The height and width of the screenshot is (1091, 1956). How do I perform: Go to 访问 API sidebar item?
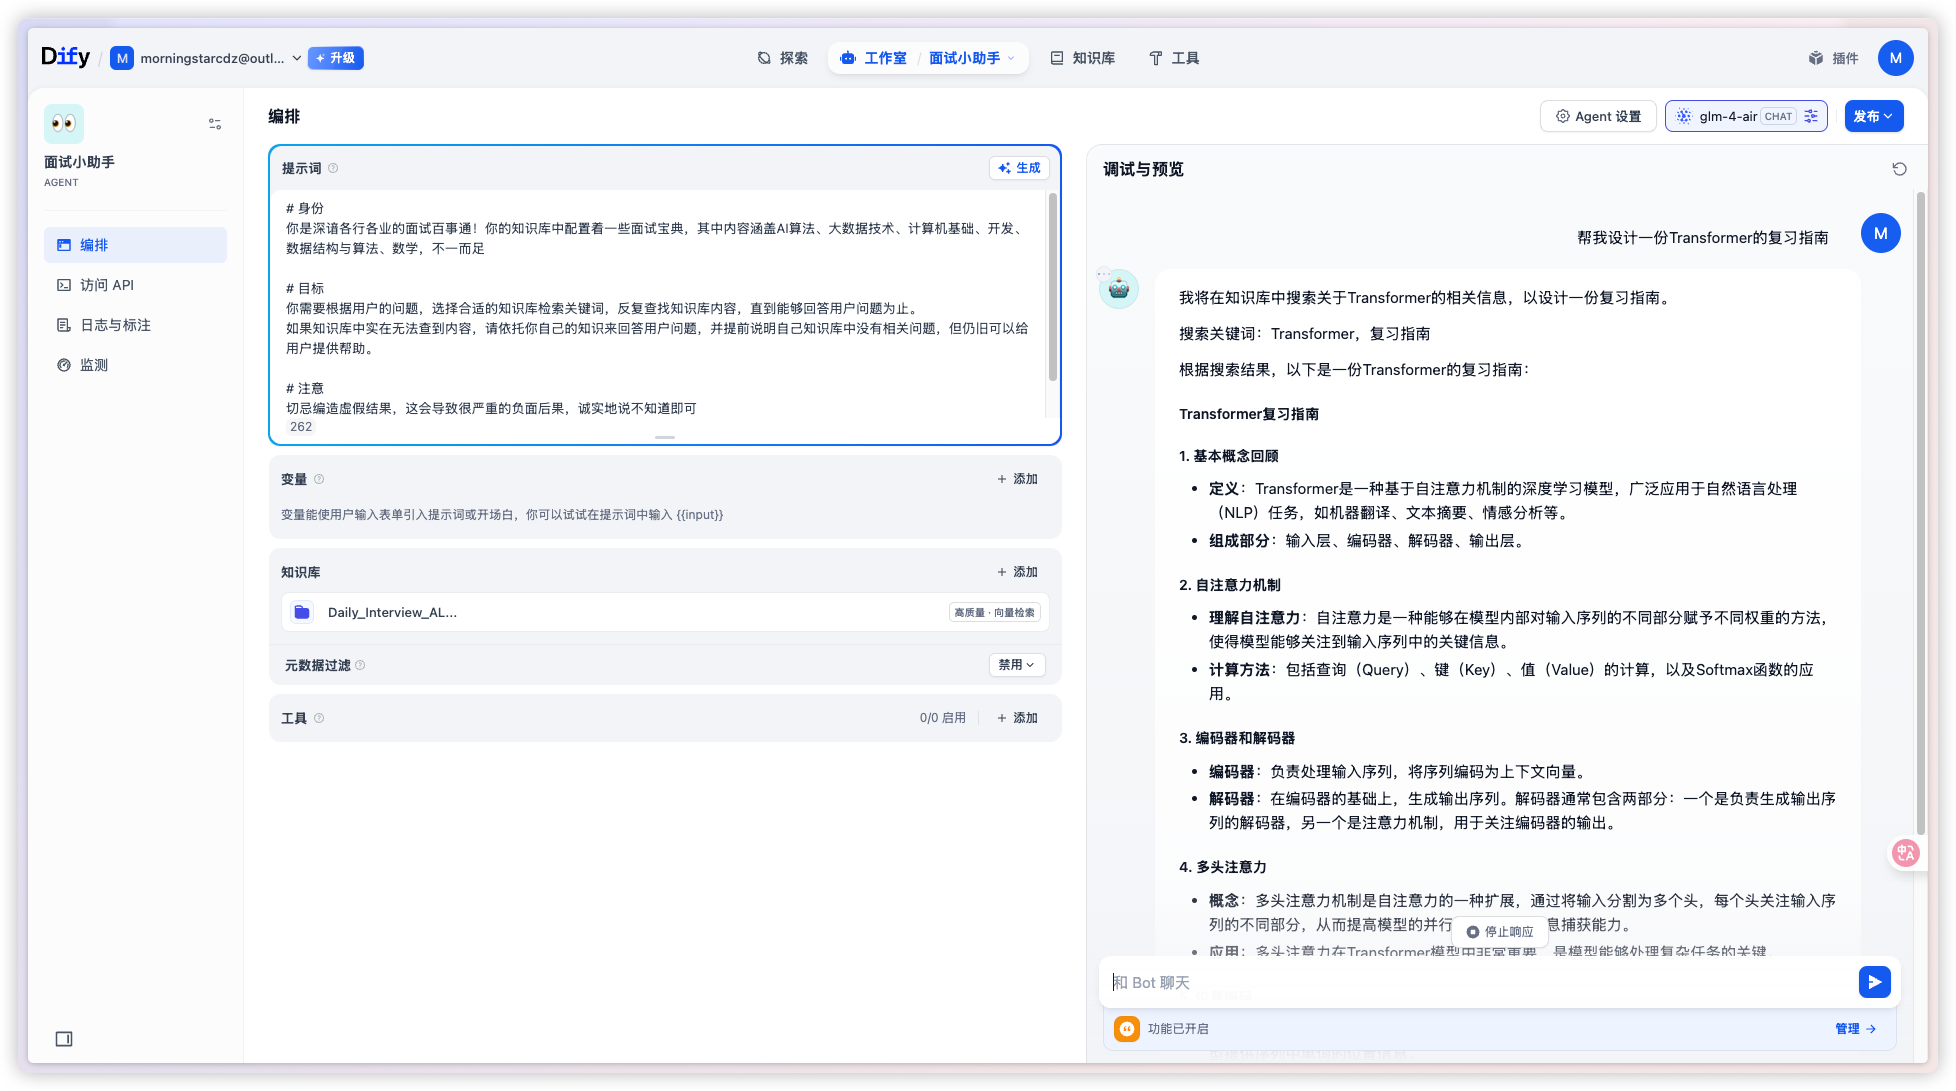[107, 285]
